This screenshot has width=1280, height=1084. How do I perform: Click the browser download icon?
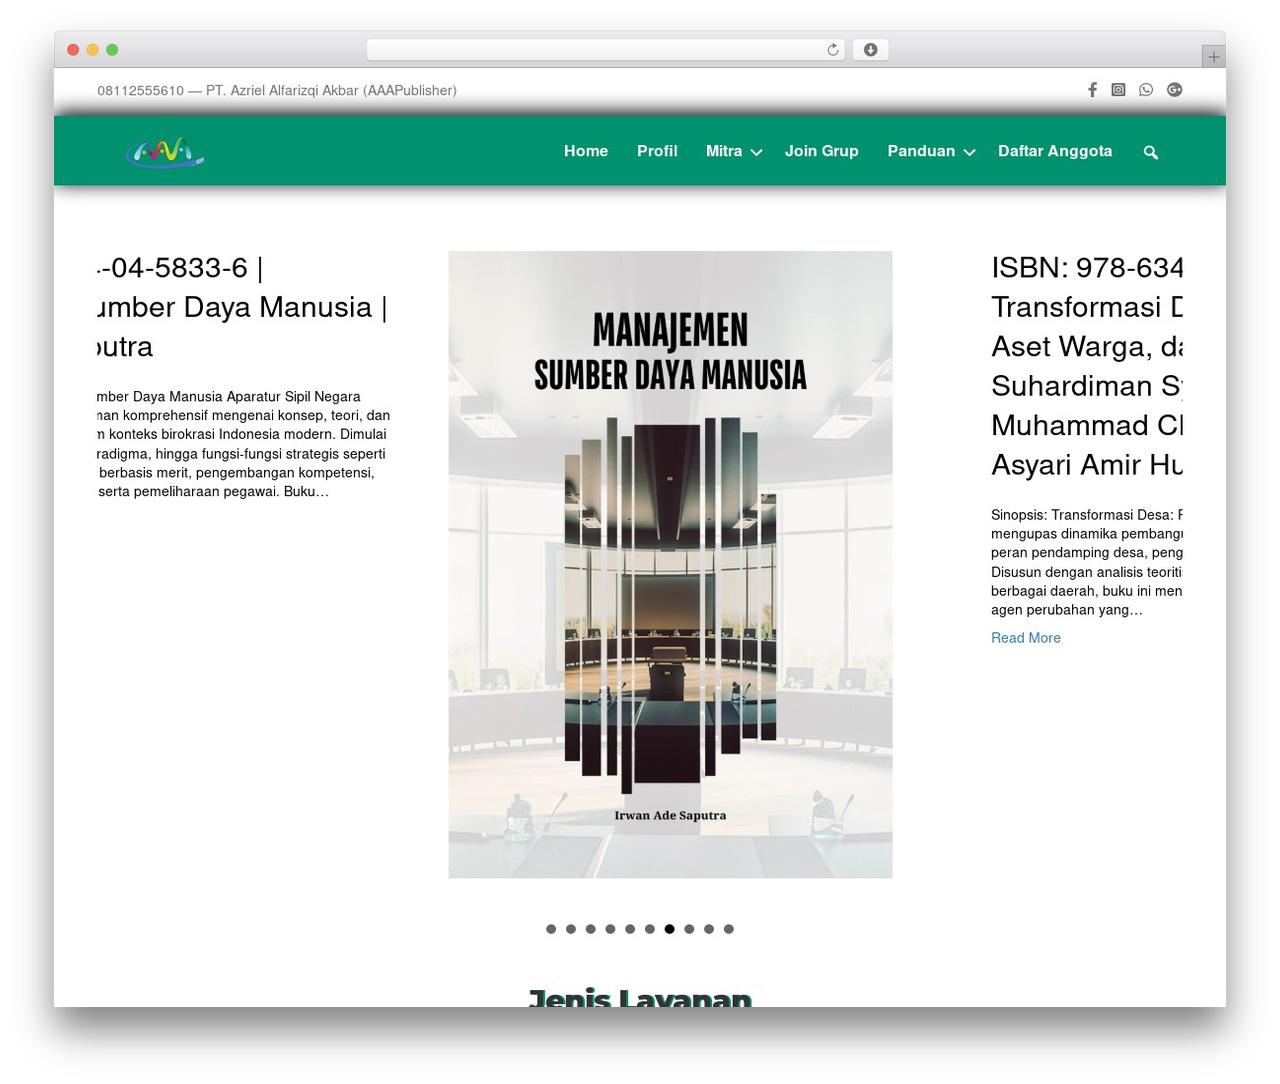(871, 50)
